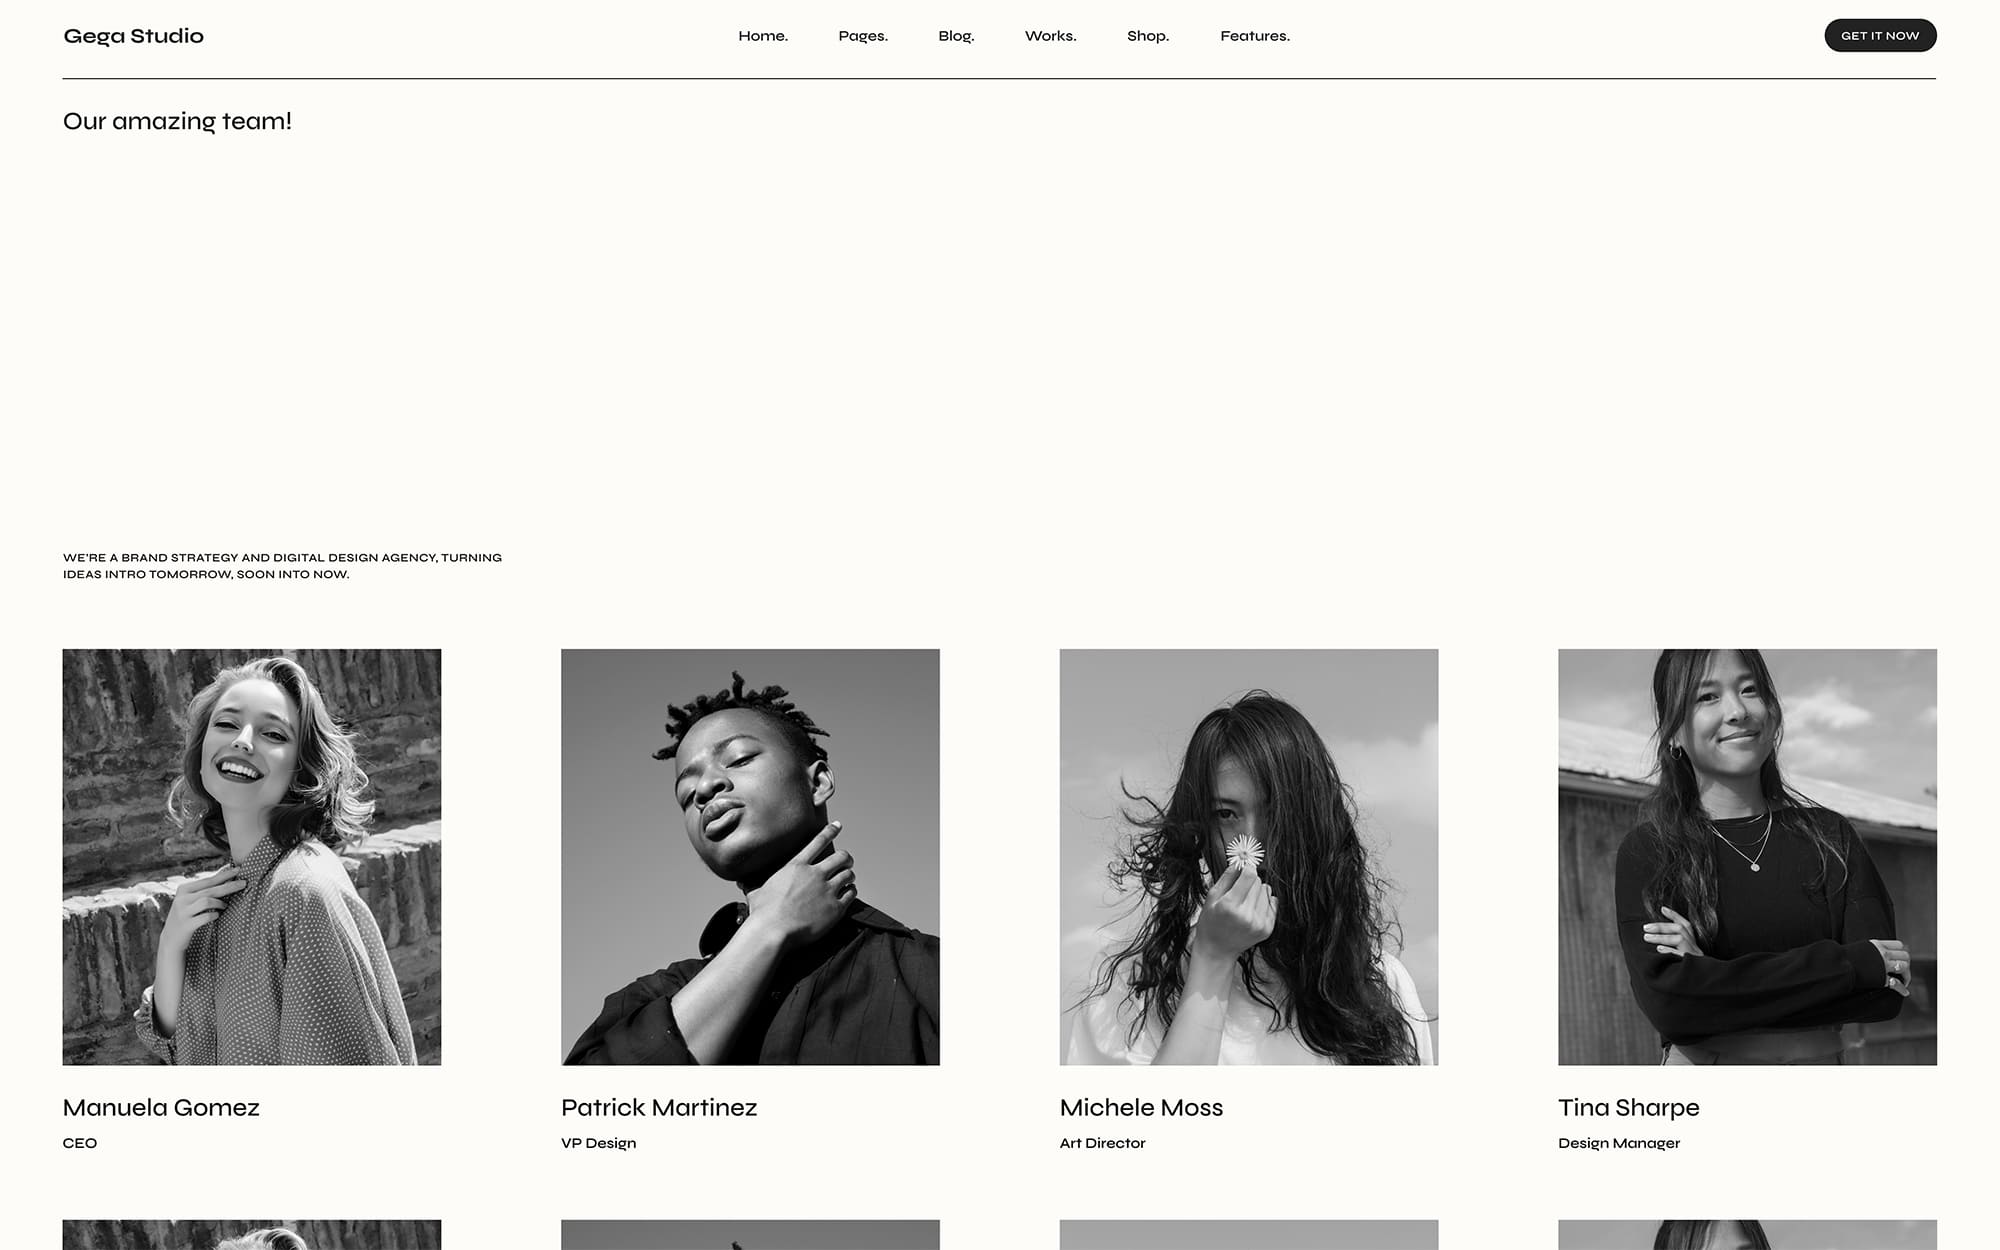Open the Works menu item
The image size is (2000, 1250).
pos(1051,36)
